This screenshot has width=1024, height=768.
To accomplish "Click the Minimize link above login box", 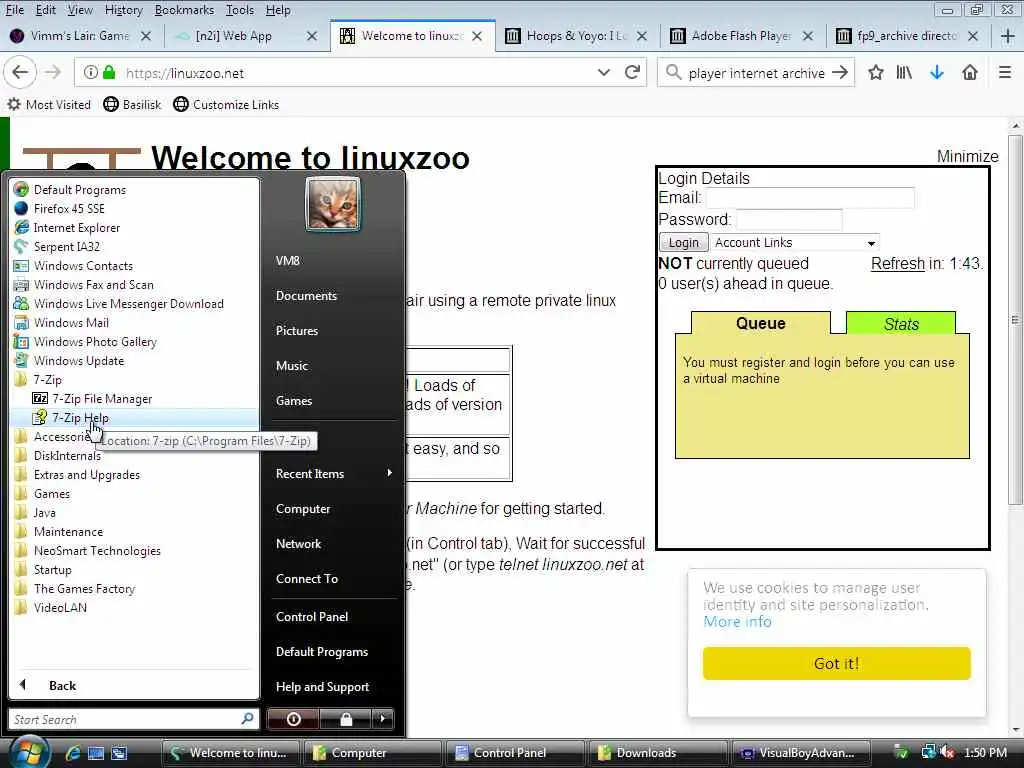I will (967, 156).
